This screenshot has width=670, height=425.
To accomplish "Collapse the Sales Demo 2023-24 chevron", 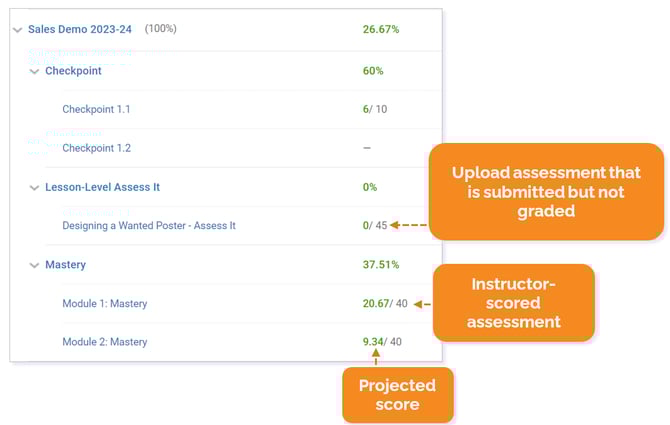I will coord(18,30).
